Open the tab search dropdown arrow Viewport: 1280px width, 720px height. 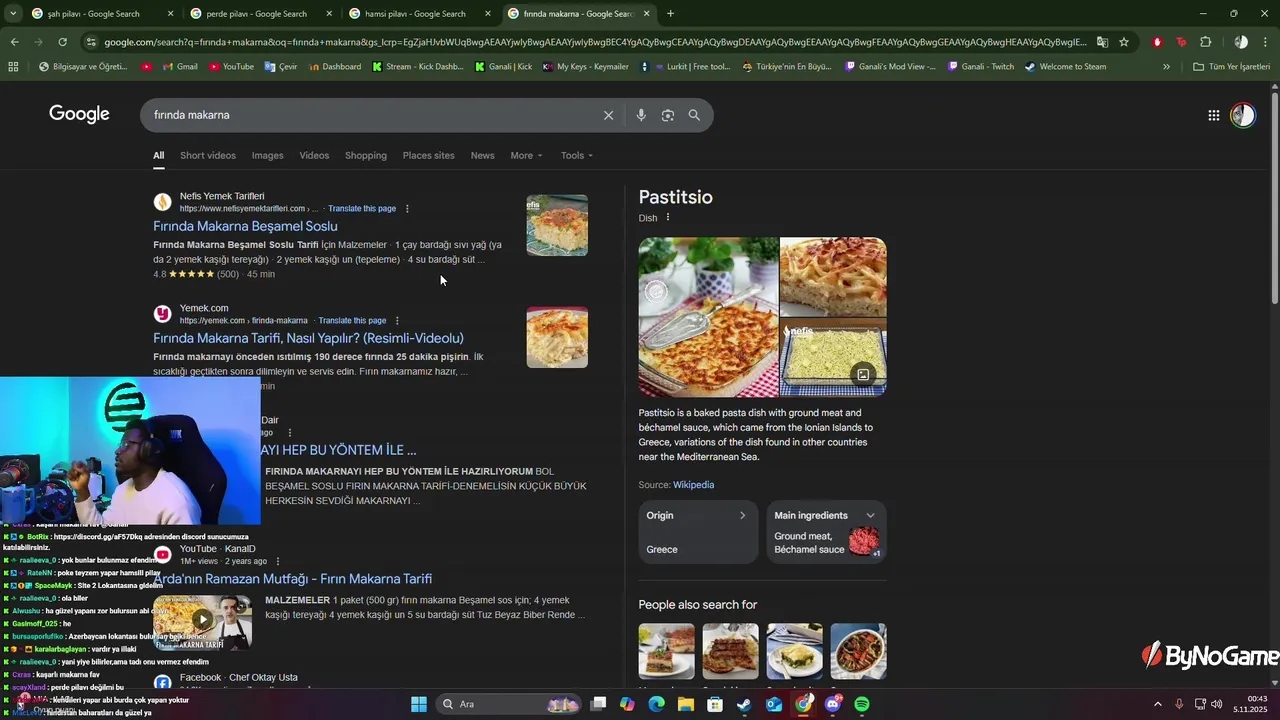click(11, 14)
